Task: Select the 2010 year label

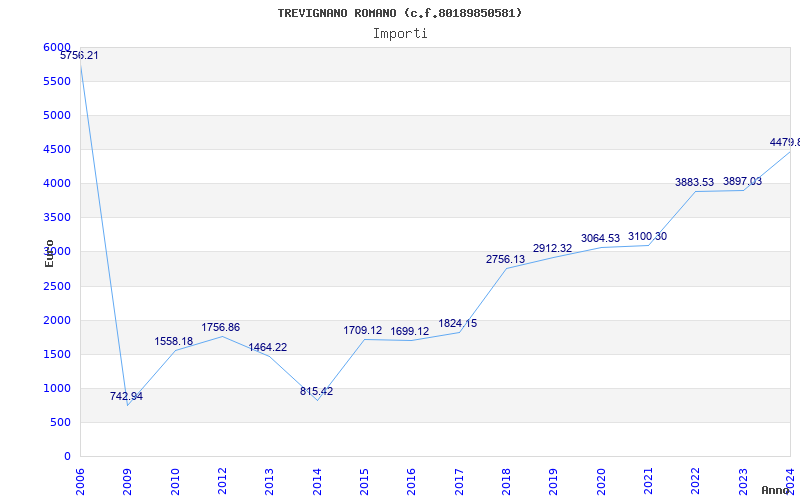Action: (x=175, y=482)
